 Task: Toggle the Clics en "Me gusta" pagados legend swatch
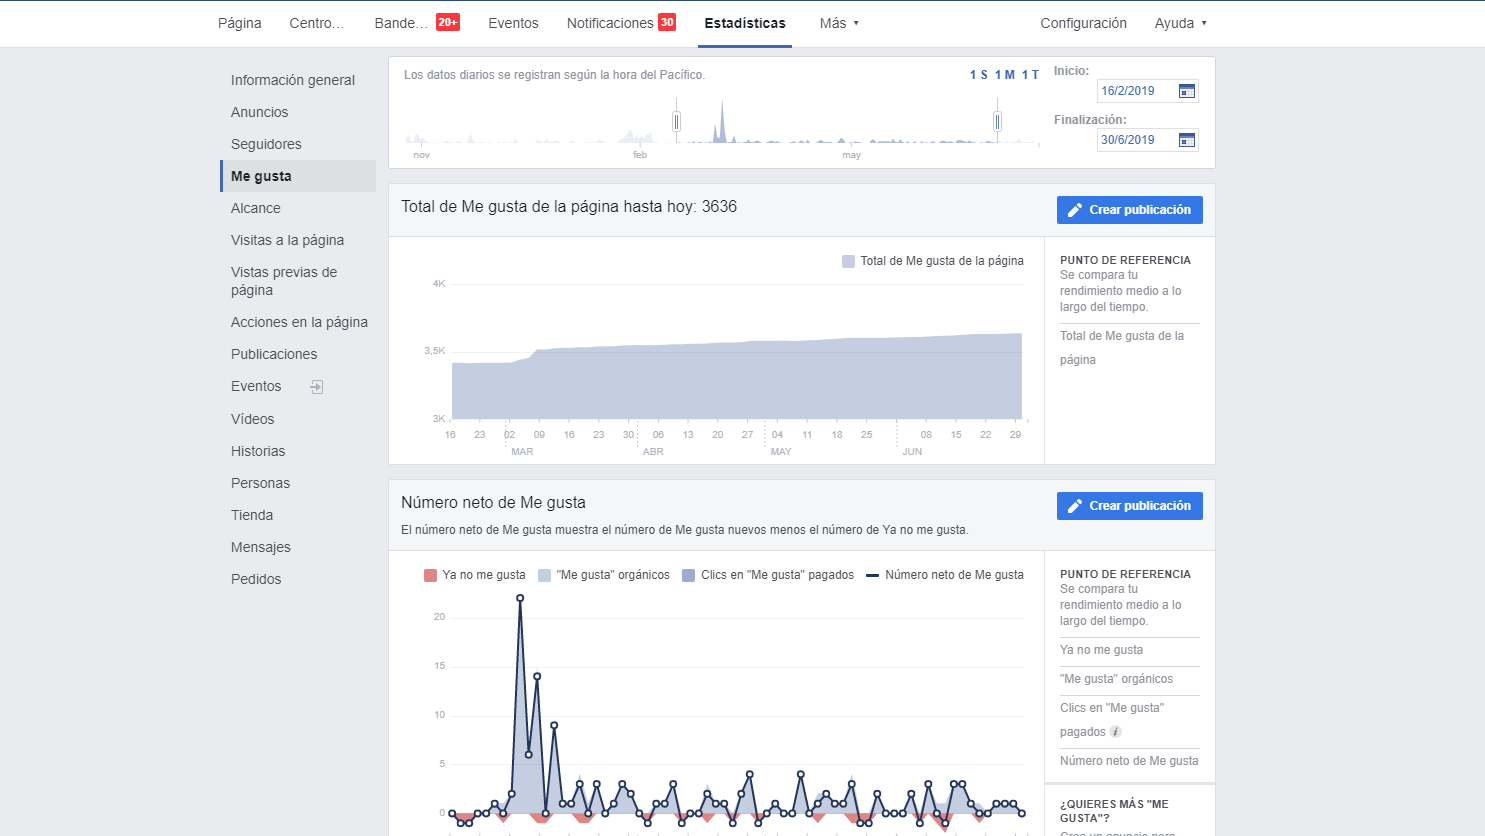tap(688, 575)
